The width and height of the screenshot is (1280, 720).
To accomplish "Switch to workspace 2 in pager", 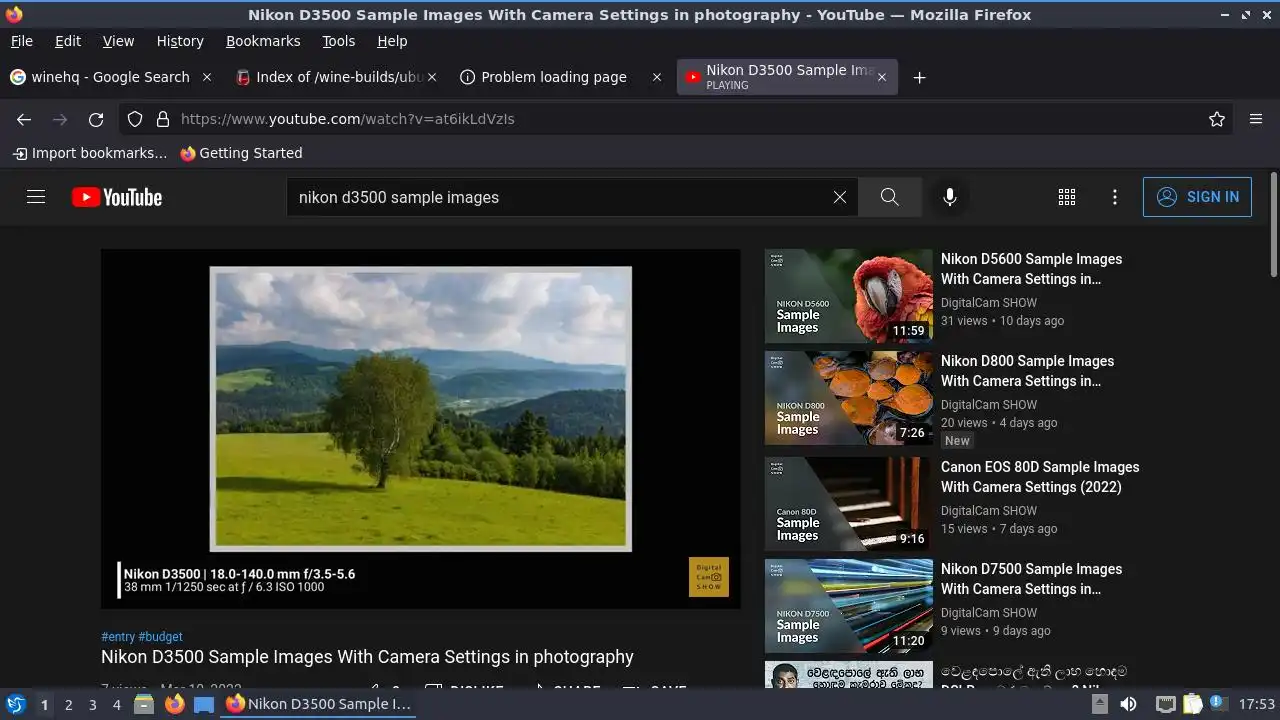I will click(x=68, y=704).
